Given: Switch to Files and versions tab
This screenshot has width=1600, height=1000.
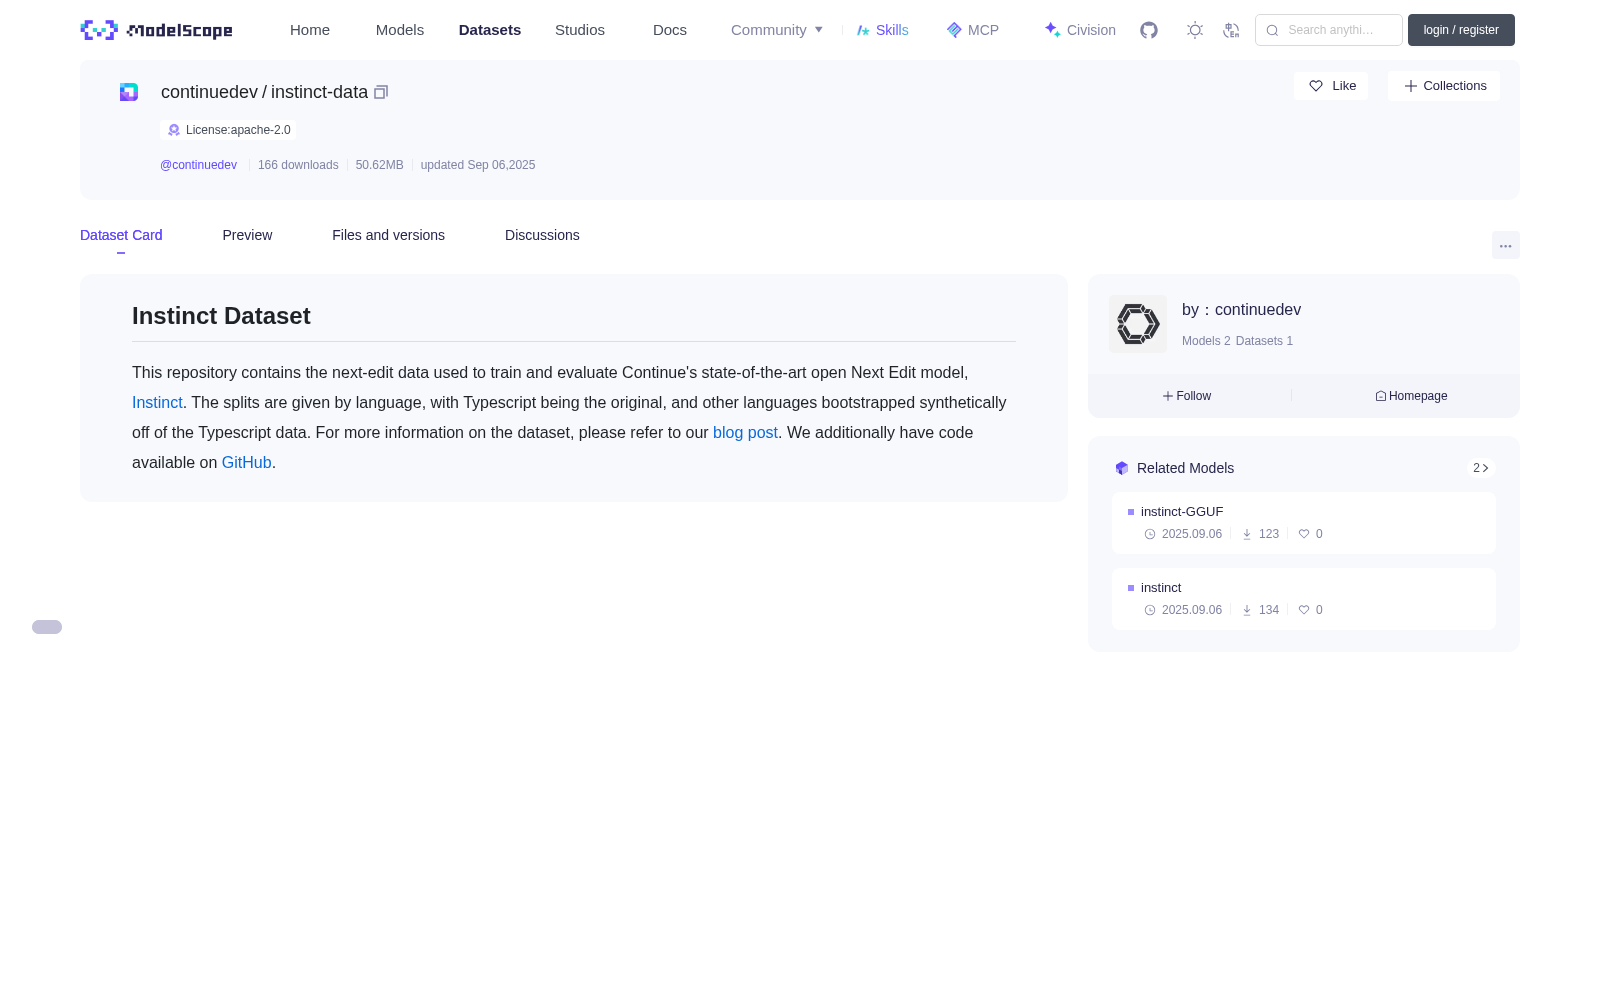Looking at the screenshot, I should [388, 235].
